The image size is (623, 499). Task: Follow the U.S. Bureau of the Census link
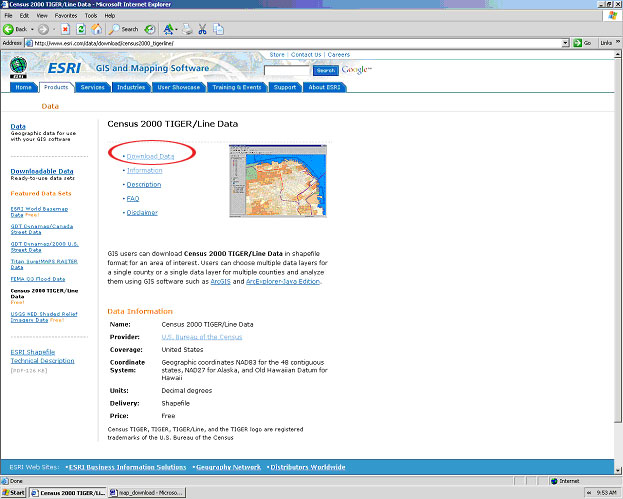[202, 337]
